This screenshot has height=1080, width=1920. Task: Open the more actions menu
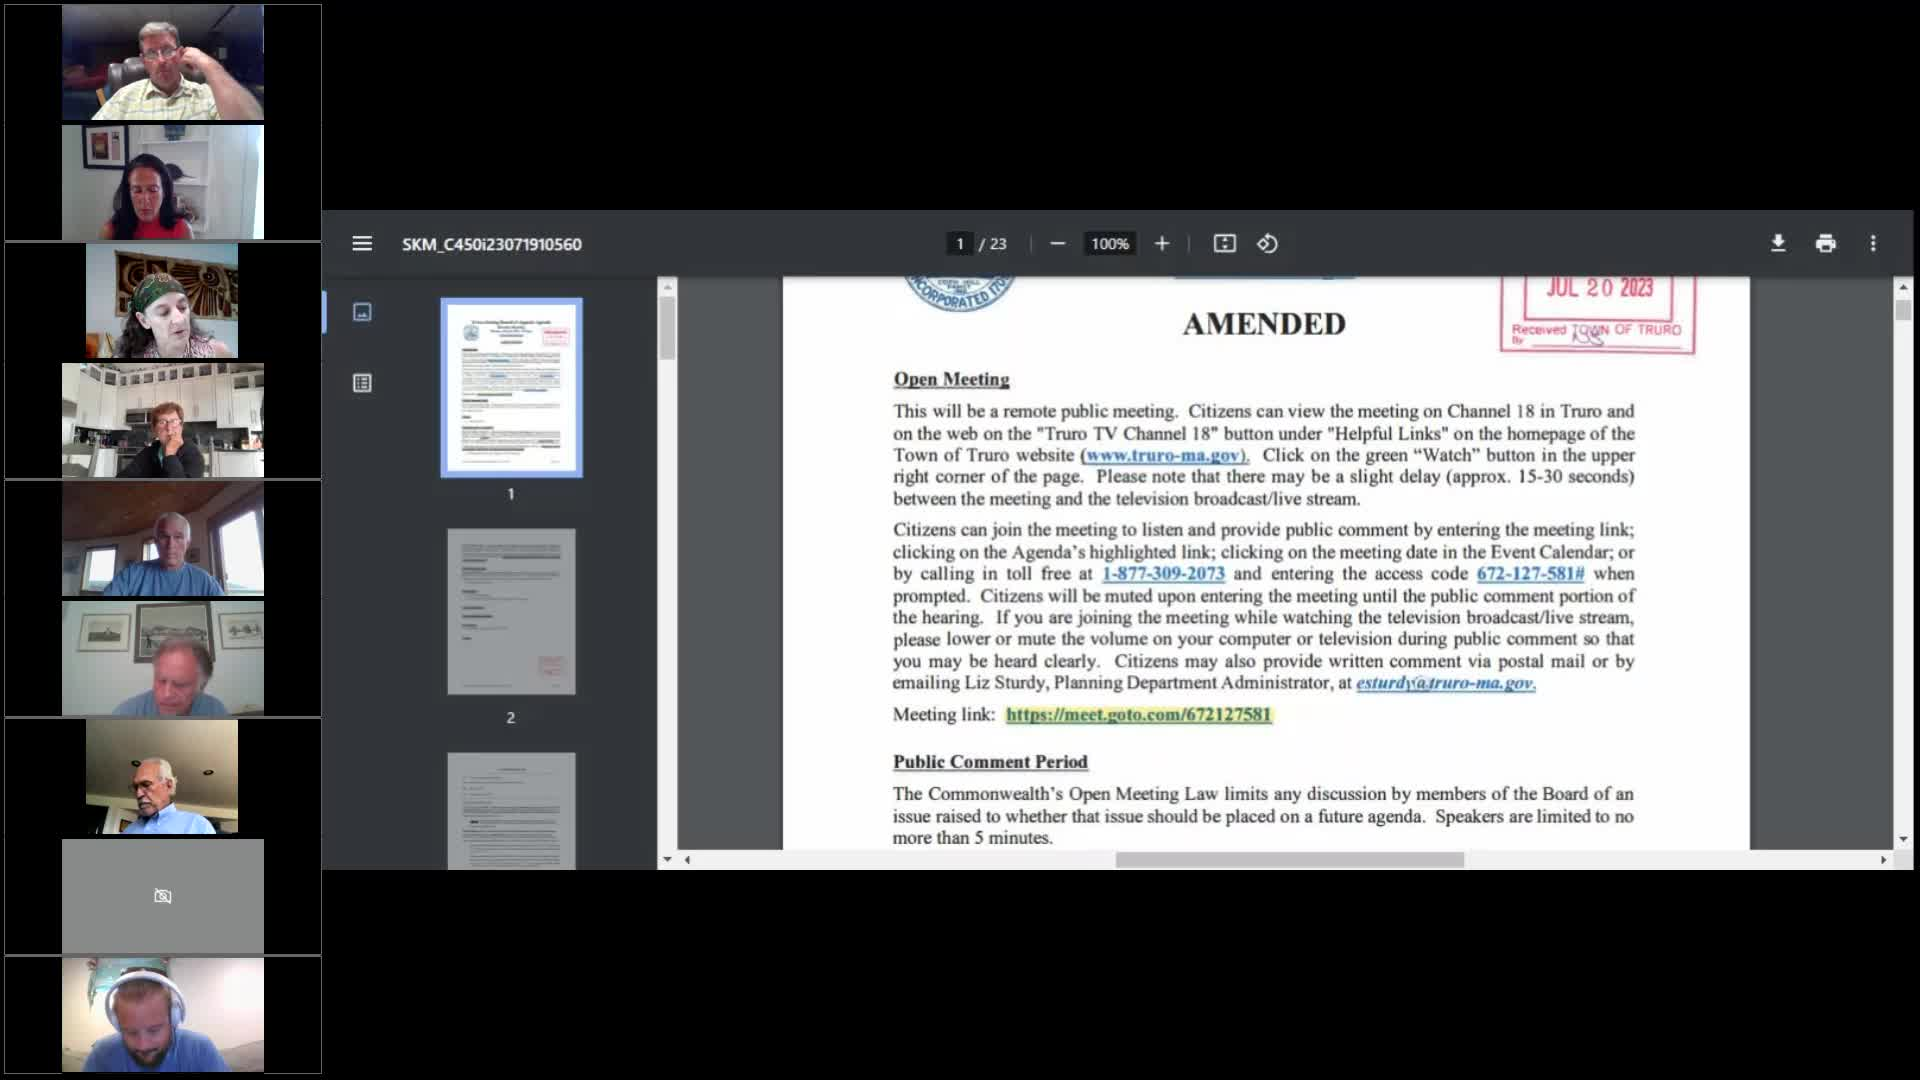[x=1873, y=244]
